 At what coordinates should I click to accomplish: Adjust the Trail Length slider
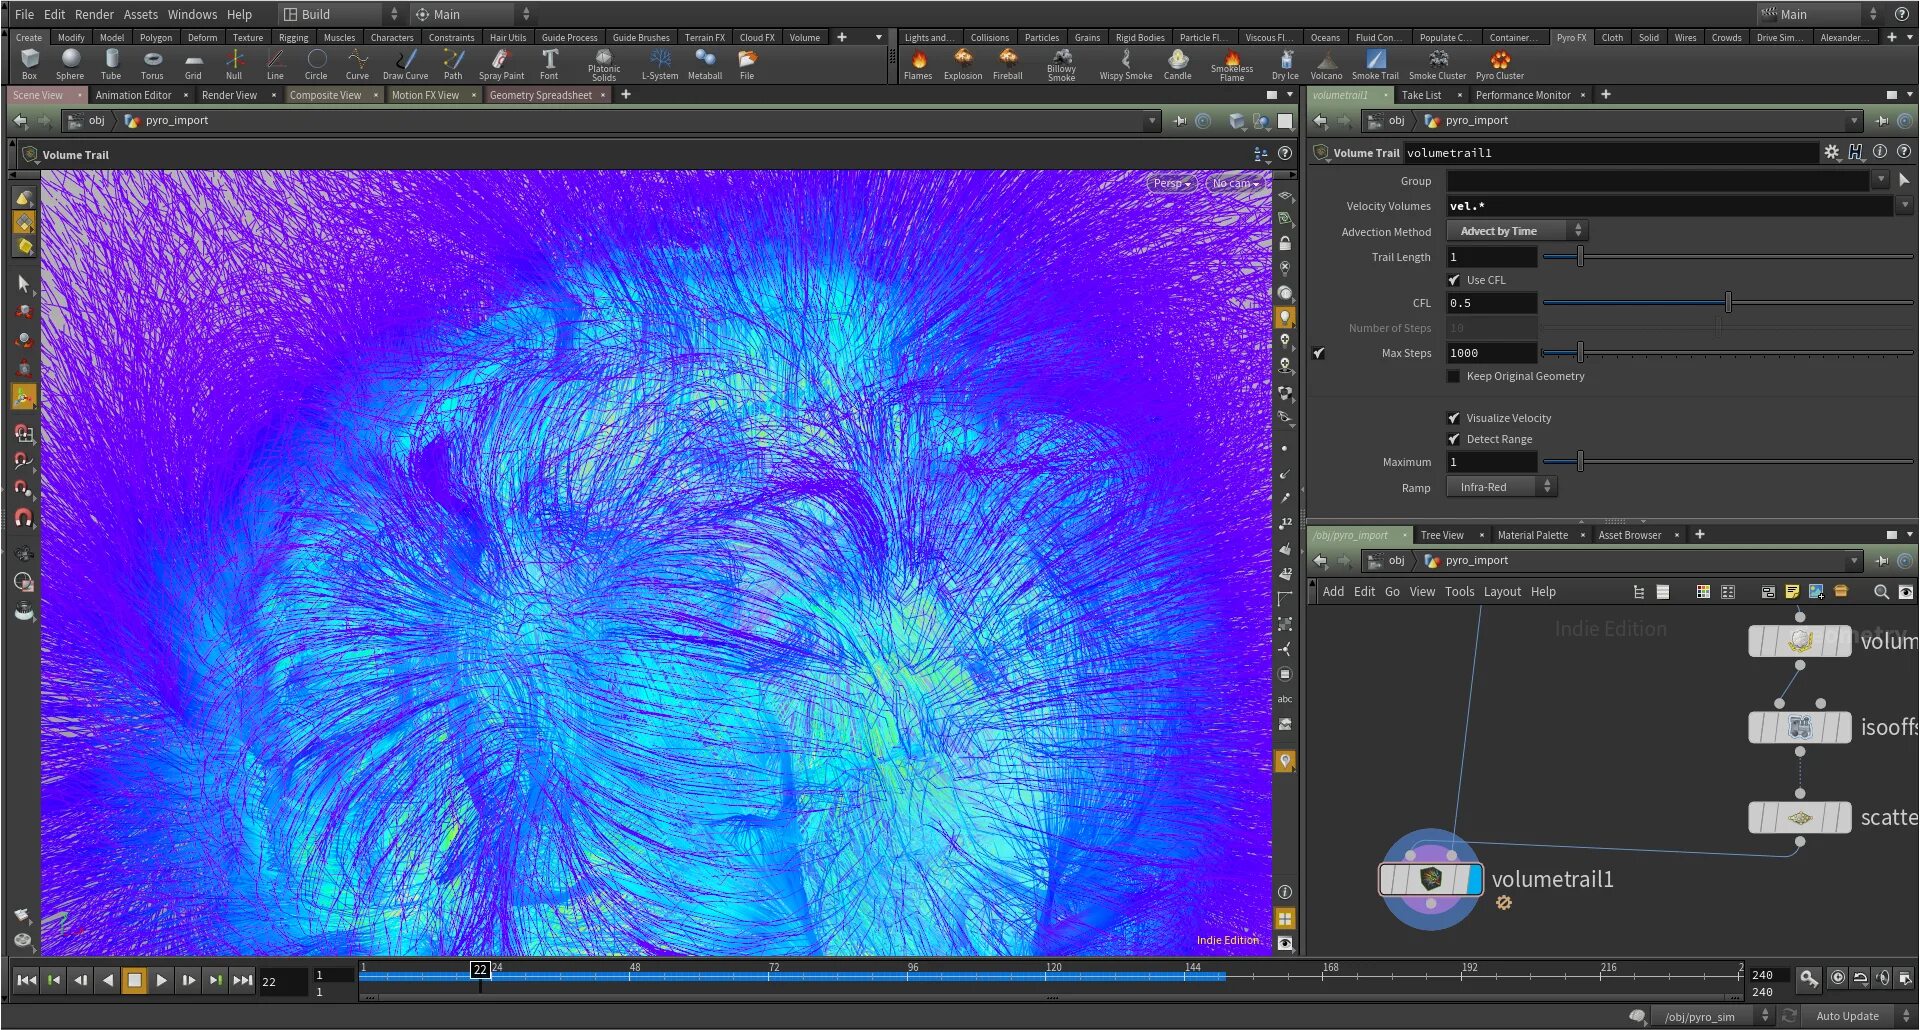coord(1580,257)
